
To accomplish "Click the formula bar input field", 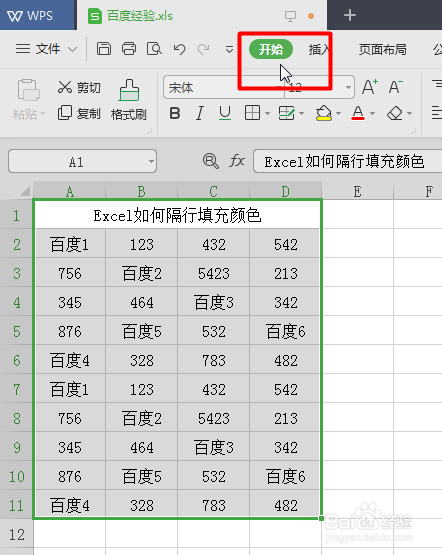I will pyautogui.click(x=348, y=162).
